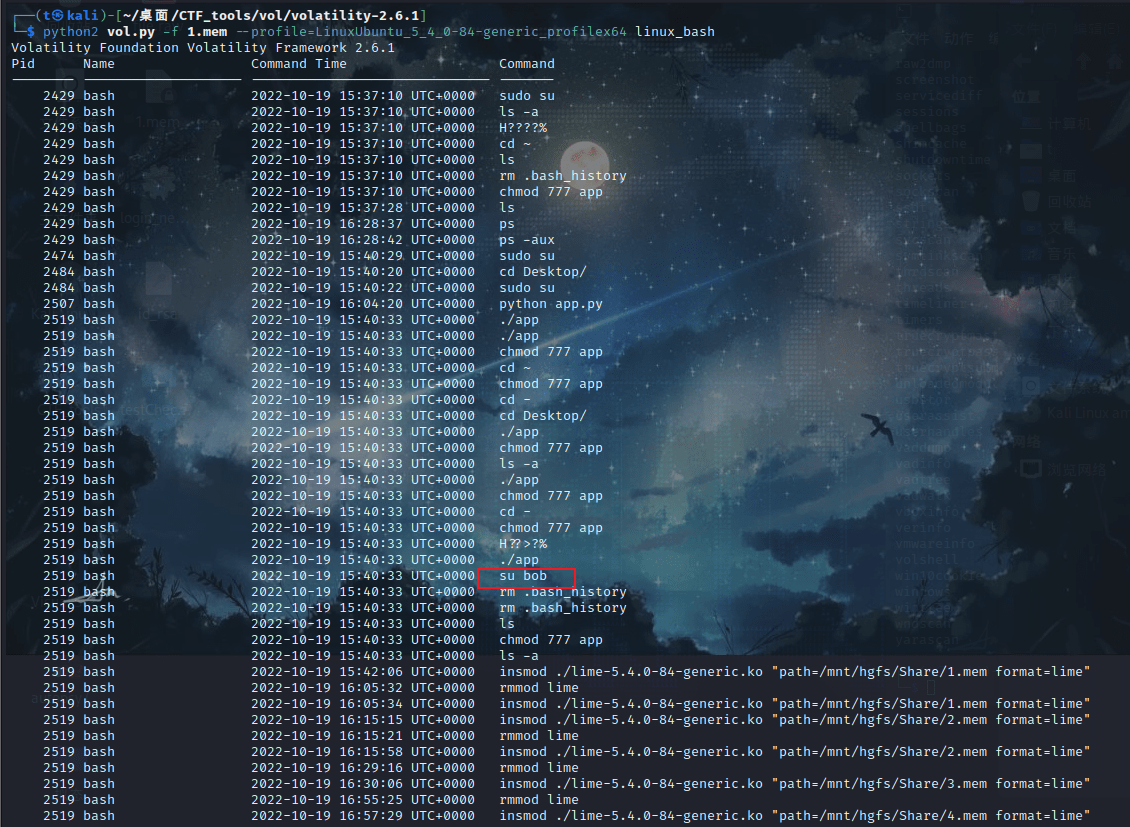Click 'rmmod lime' at 16:05:32
Screen dimensions: 1130x827
(x=539, y=687)
